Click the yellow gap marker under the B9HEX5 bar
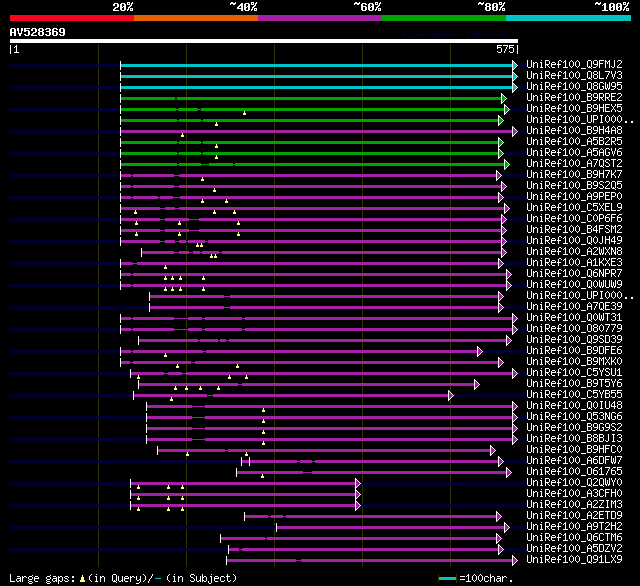 click(x=244, y=113)
